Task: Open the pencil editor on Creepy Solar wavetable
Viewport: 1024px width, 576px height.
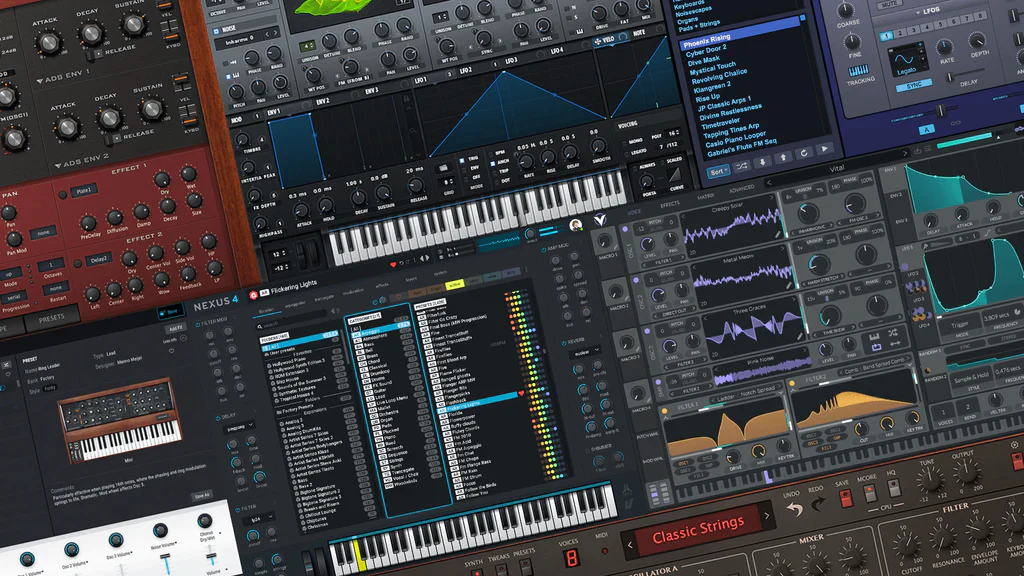Action: (x=777, y=235)
